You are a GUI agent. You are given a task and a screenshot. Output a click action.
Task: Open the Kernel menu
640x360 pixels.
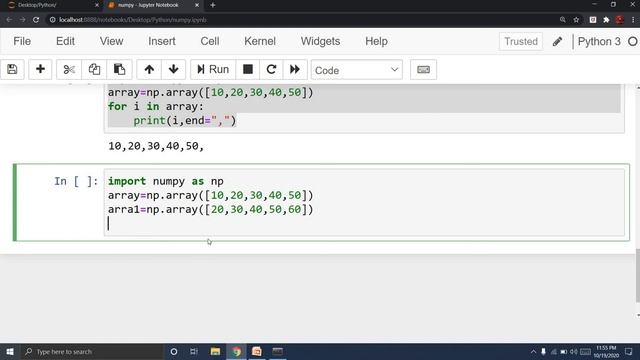[260, 41]
